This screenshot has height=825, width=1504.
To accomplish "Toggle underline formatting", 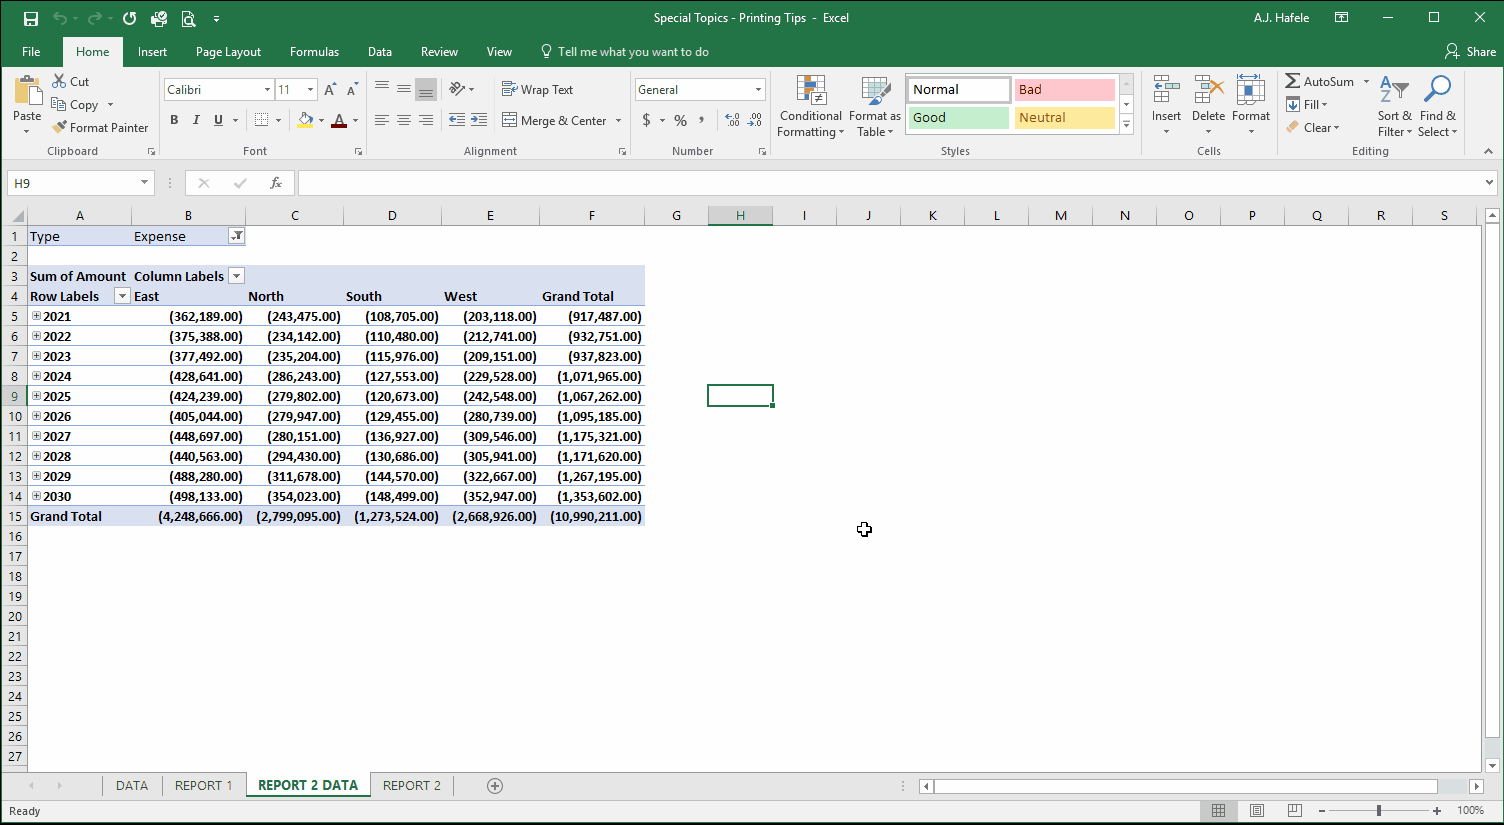I will click(218, 120).
